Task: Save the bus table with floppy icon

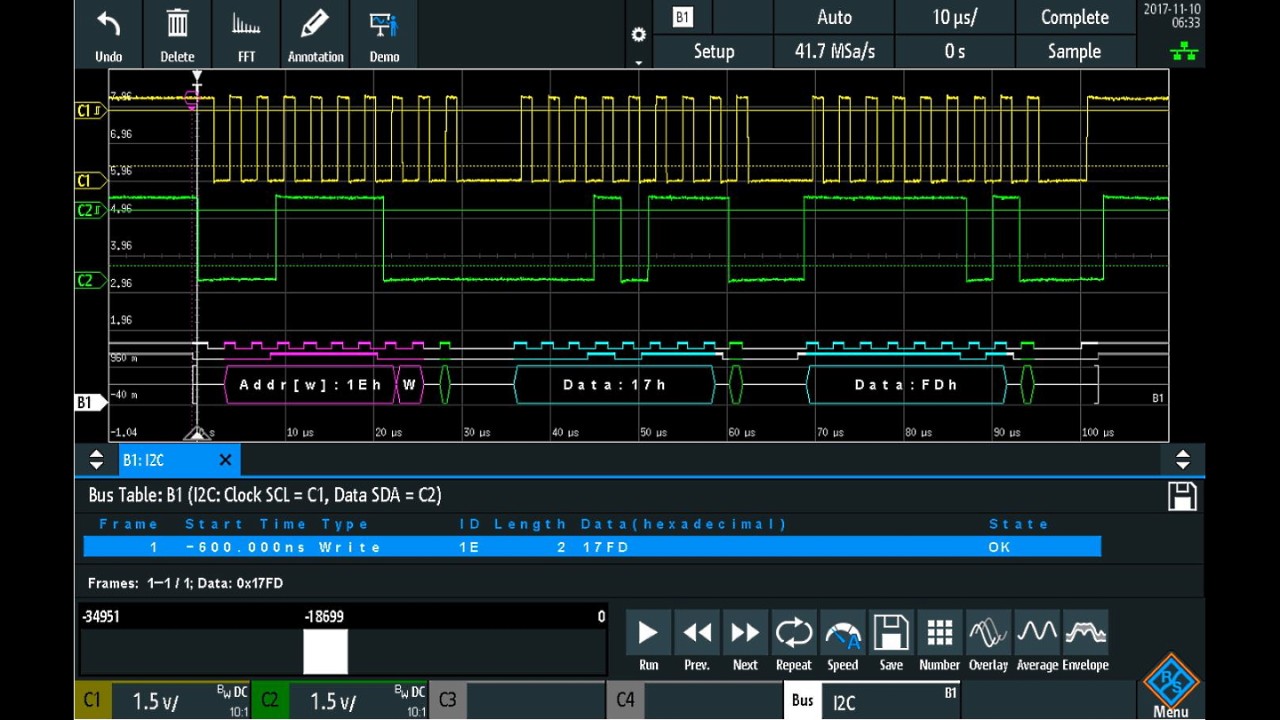Action: click(x=1182, y=497)
